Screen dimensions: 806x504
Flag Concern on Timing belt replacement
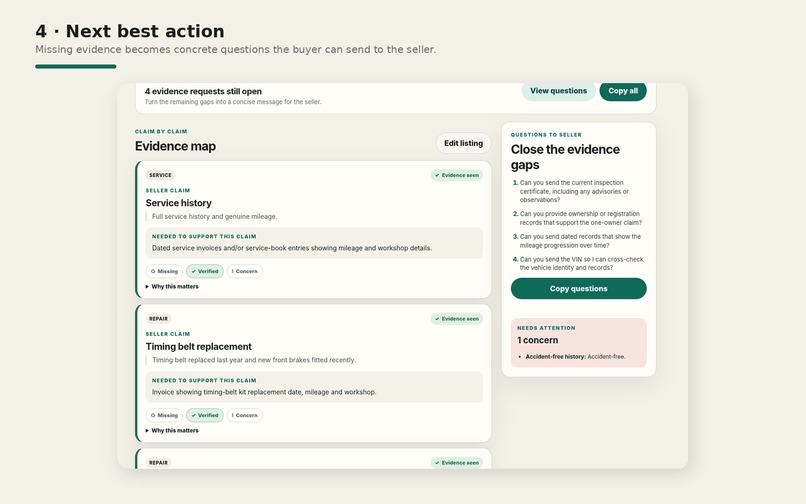[x=245, y=415]
